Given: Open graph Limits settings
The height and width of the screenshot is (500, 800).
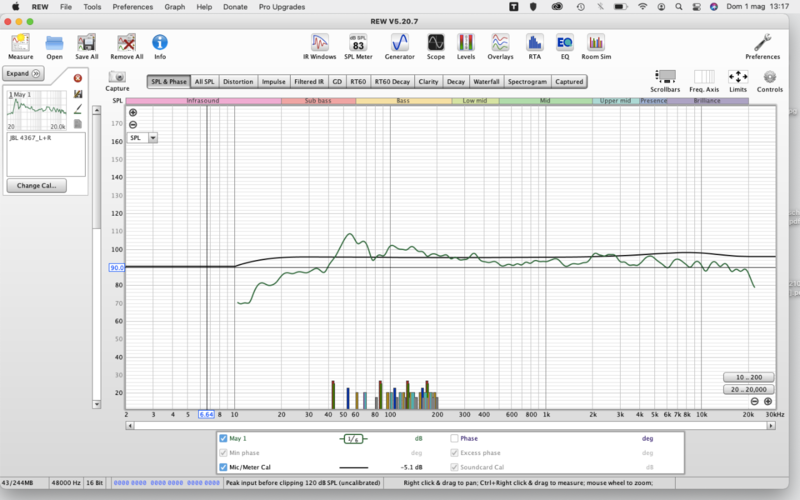Looking at the screenshot, I should tap(738, 79).
